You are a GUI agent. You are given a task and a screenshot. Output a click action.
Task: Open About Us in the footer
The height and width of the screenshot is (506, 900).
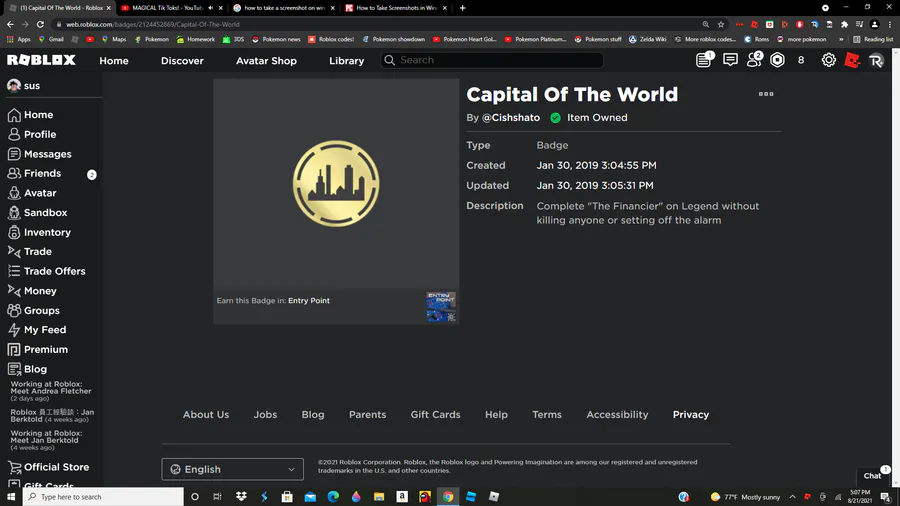coord(205,414)
